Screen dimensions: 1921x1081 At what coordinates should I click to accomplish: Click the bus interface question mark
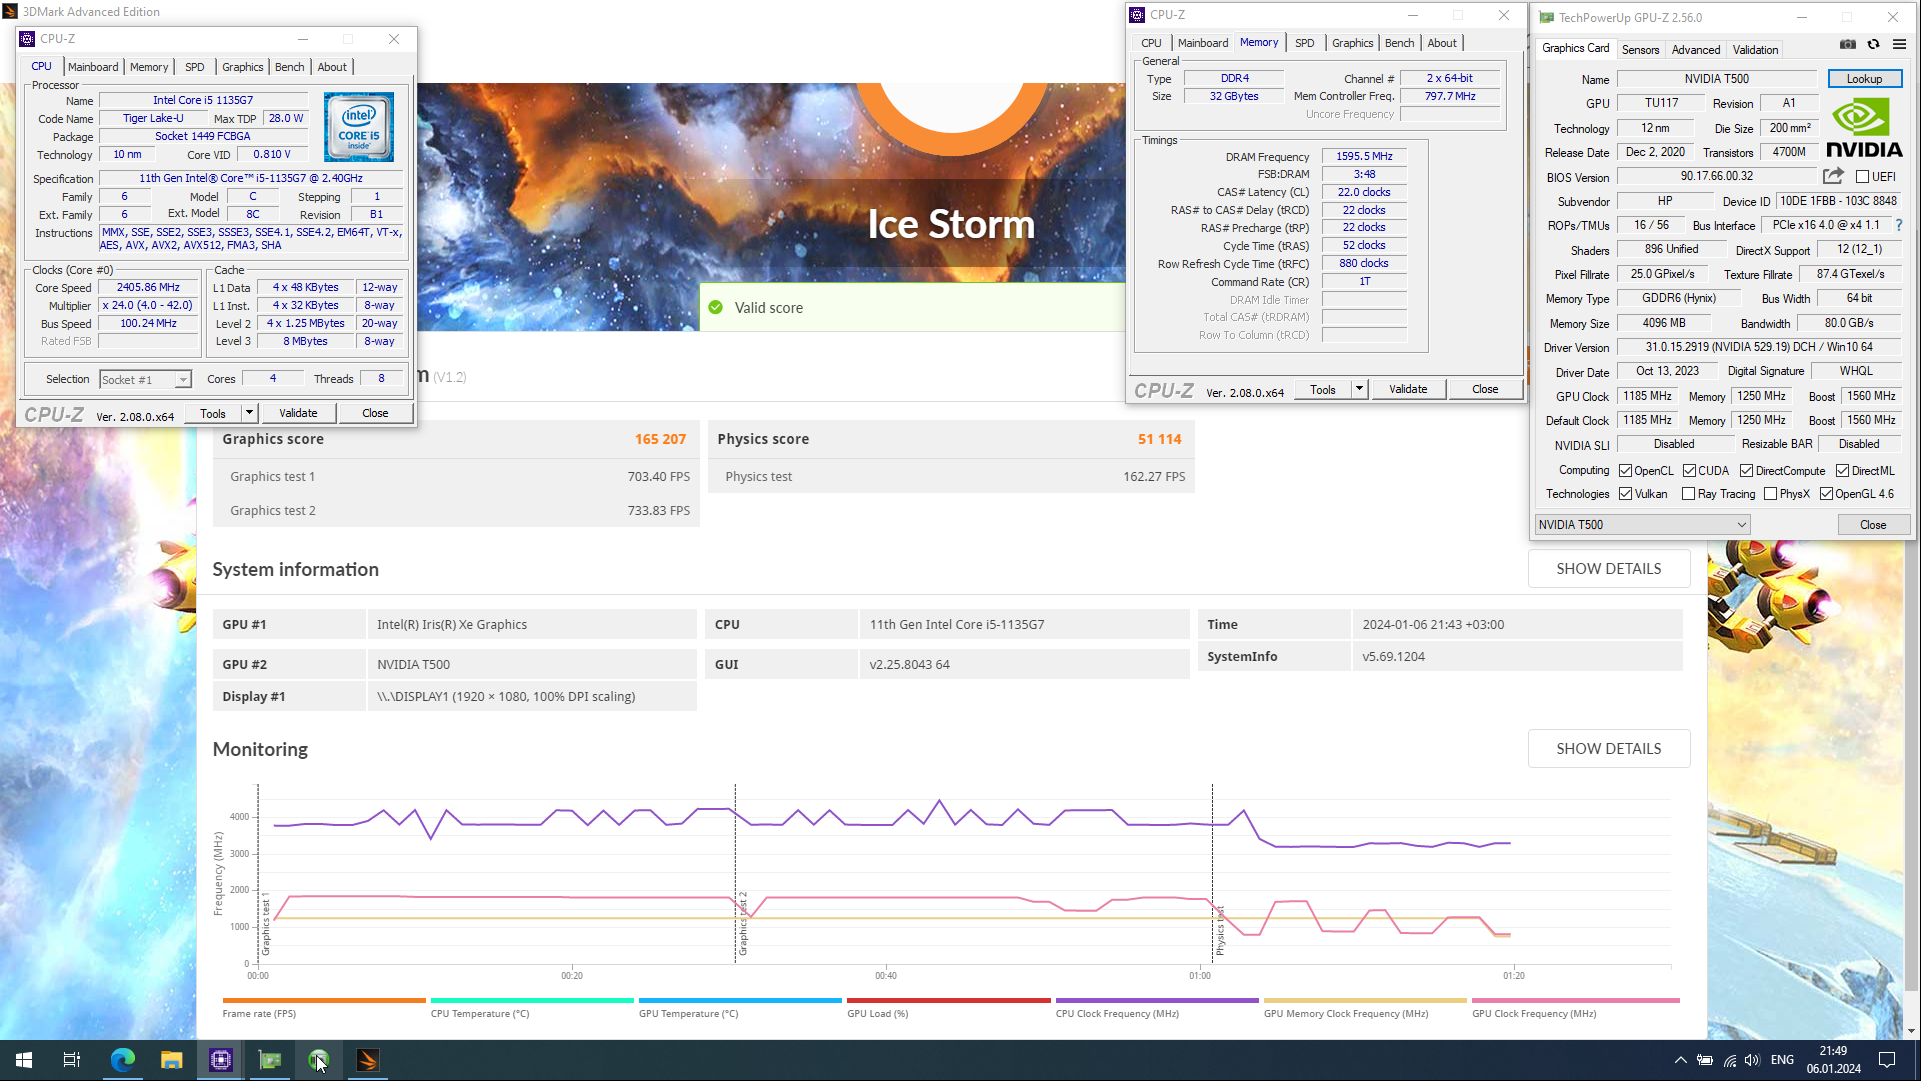click(1899, 225)
